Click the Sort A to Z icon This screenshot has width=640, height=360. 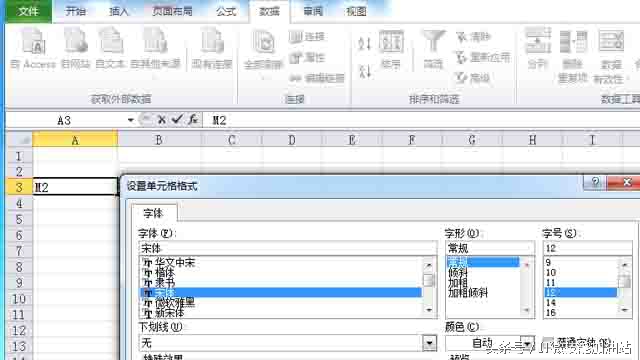pos(364,43)
